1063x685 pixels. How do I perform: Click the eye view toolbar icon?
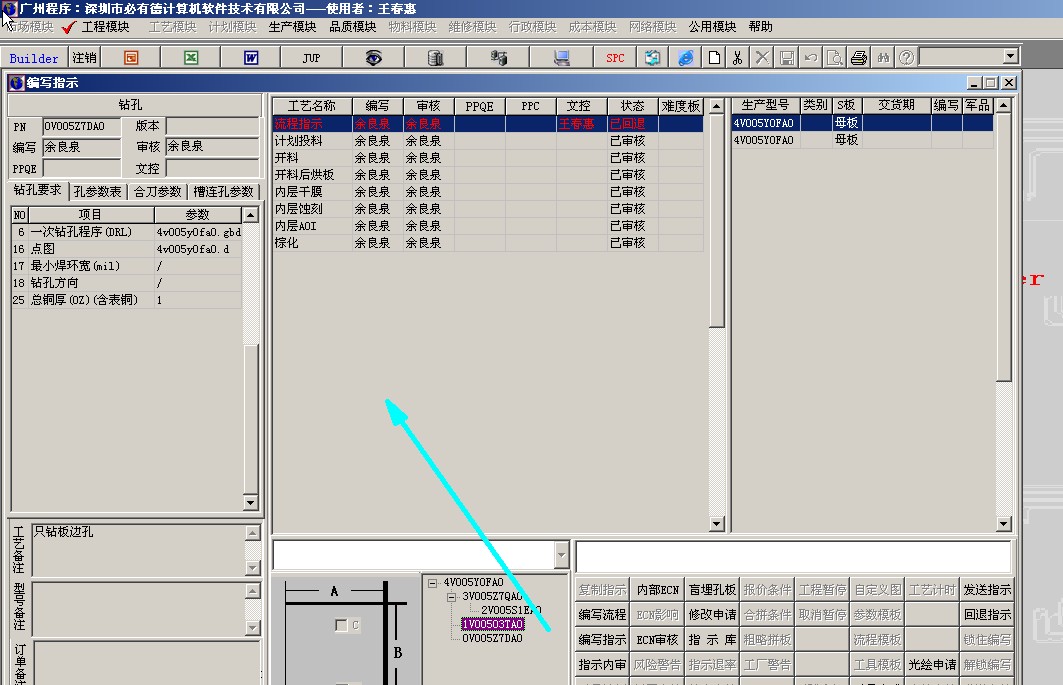(374, 58)
